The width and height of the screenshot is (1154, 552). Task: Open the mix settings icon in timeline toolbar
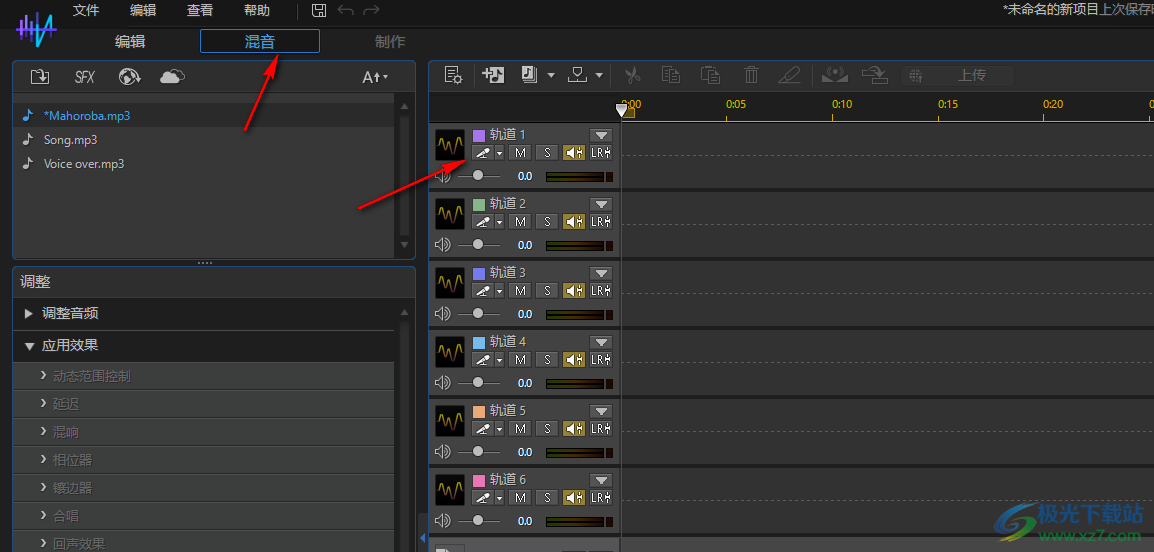pos(453,75)
